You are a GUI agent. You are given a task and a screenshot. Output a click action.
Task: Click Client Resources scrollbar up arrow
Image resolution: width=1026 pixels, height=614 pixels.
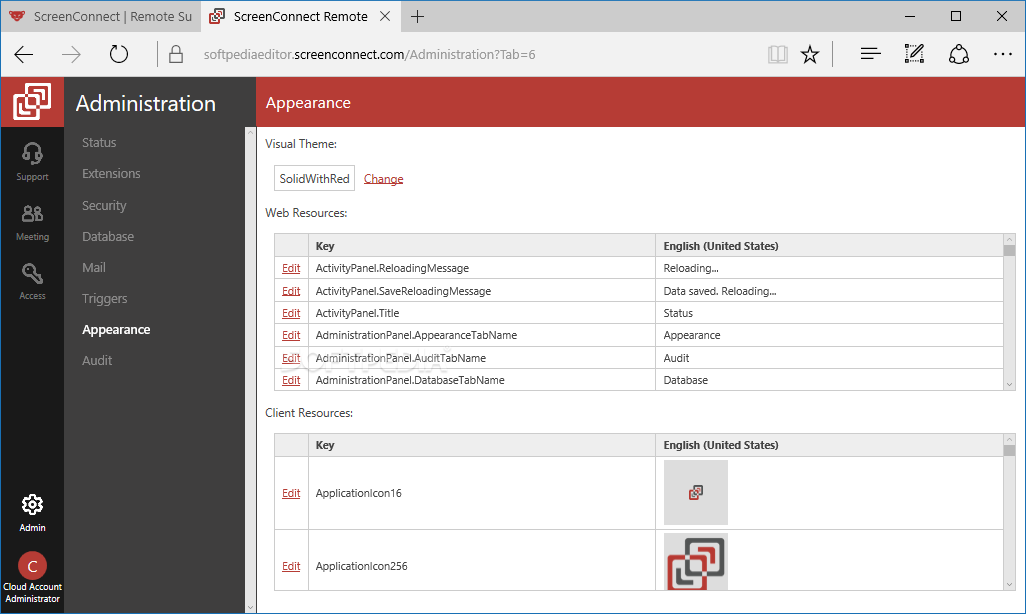click(1010, 439)
